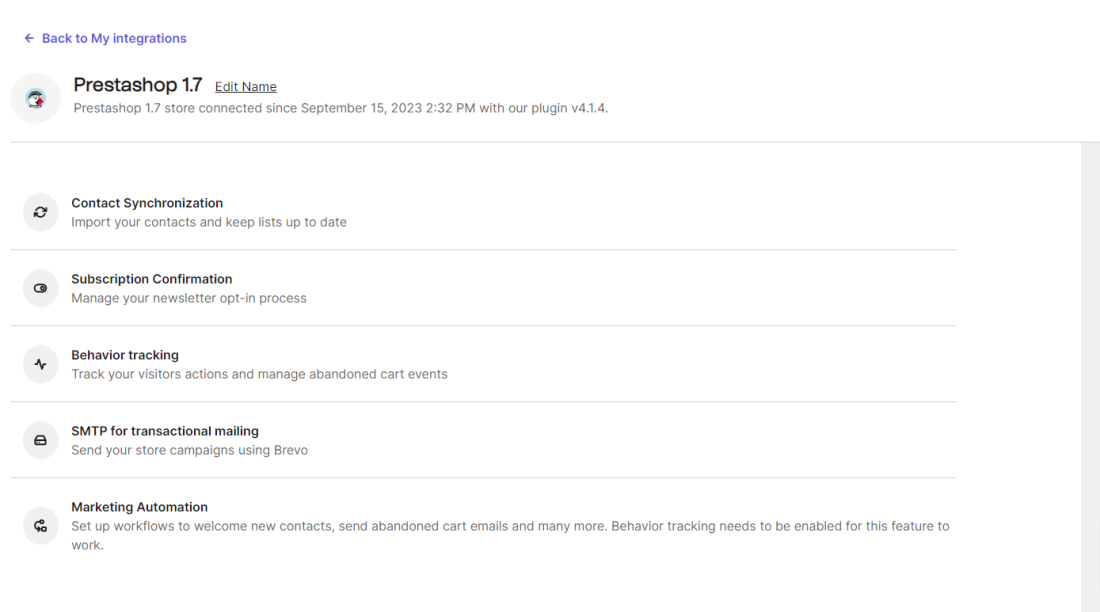Click the "Send your store campaigns using Brevo" text
Image resolution: width=1100 pixels, height=612 pixels.
[189, 450]
